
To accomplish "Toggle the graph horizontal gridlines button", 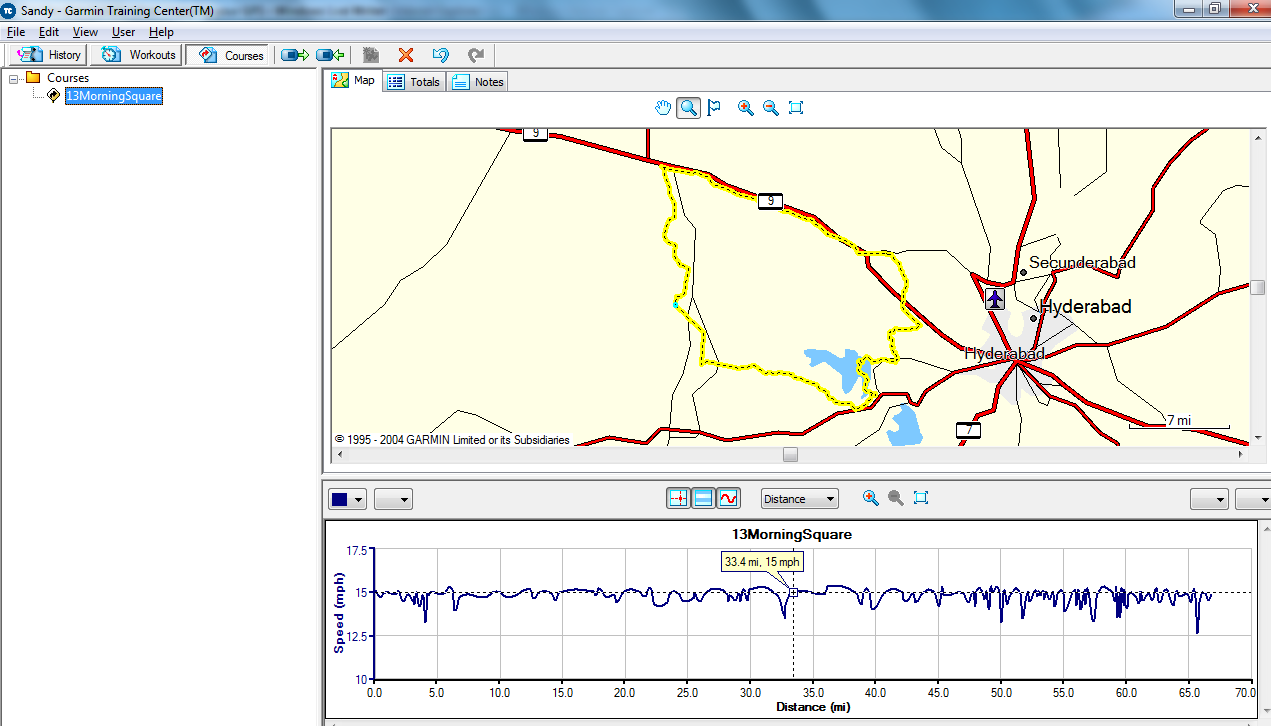I will (x=703, y=498).
